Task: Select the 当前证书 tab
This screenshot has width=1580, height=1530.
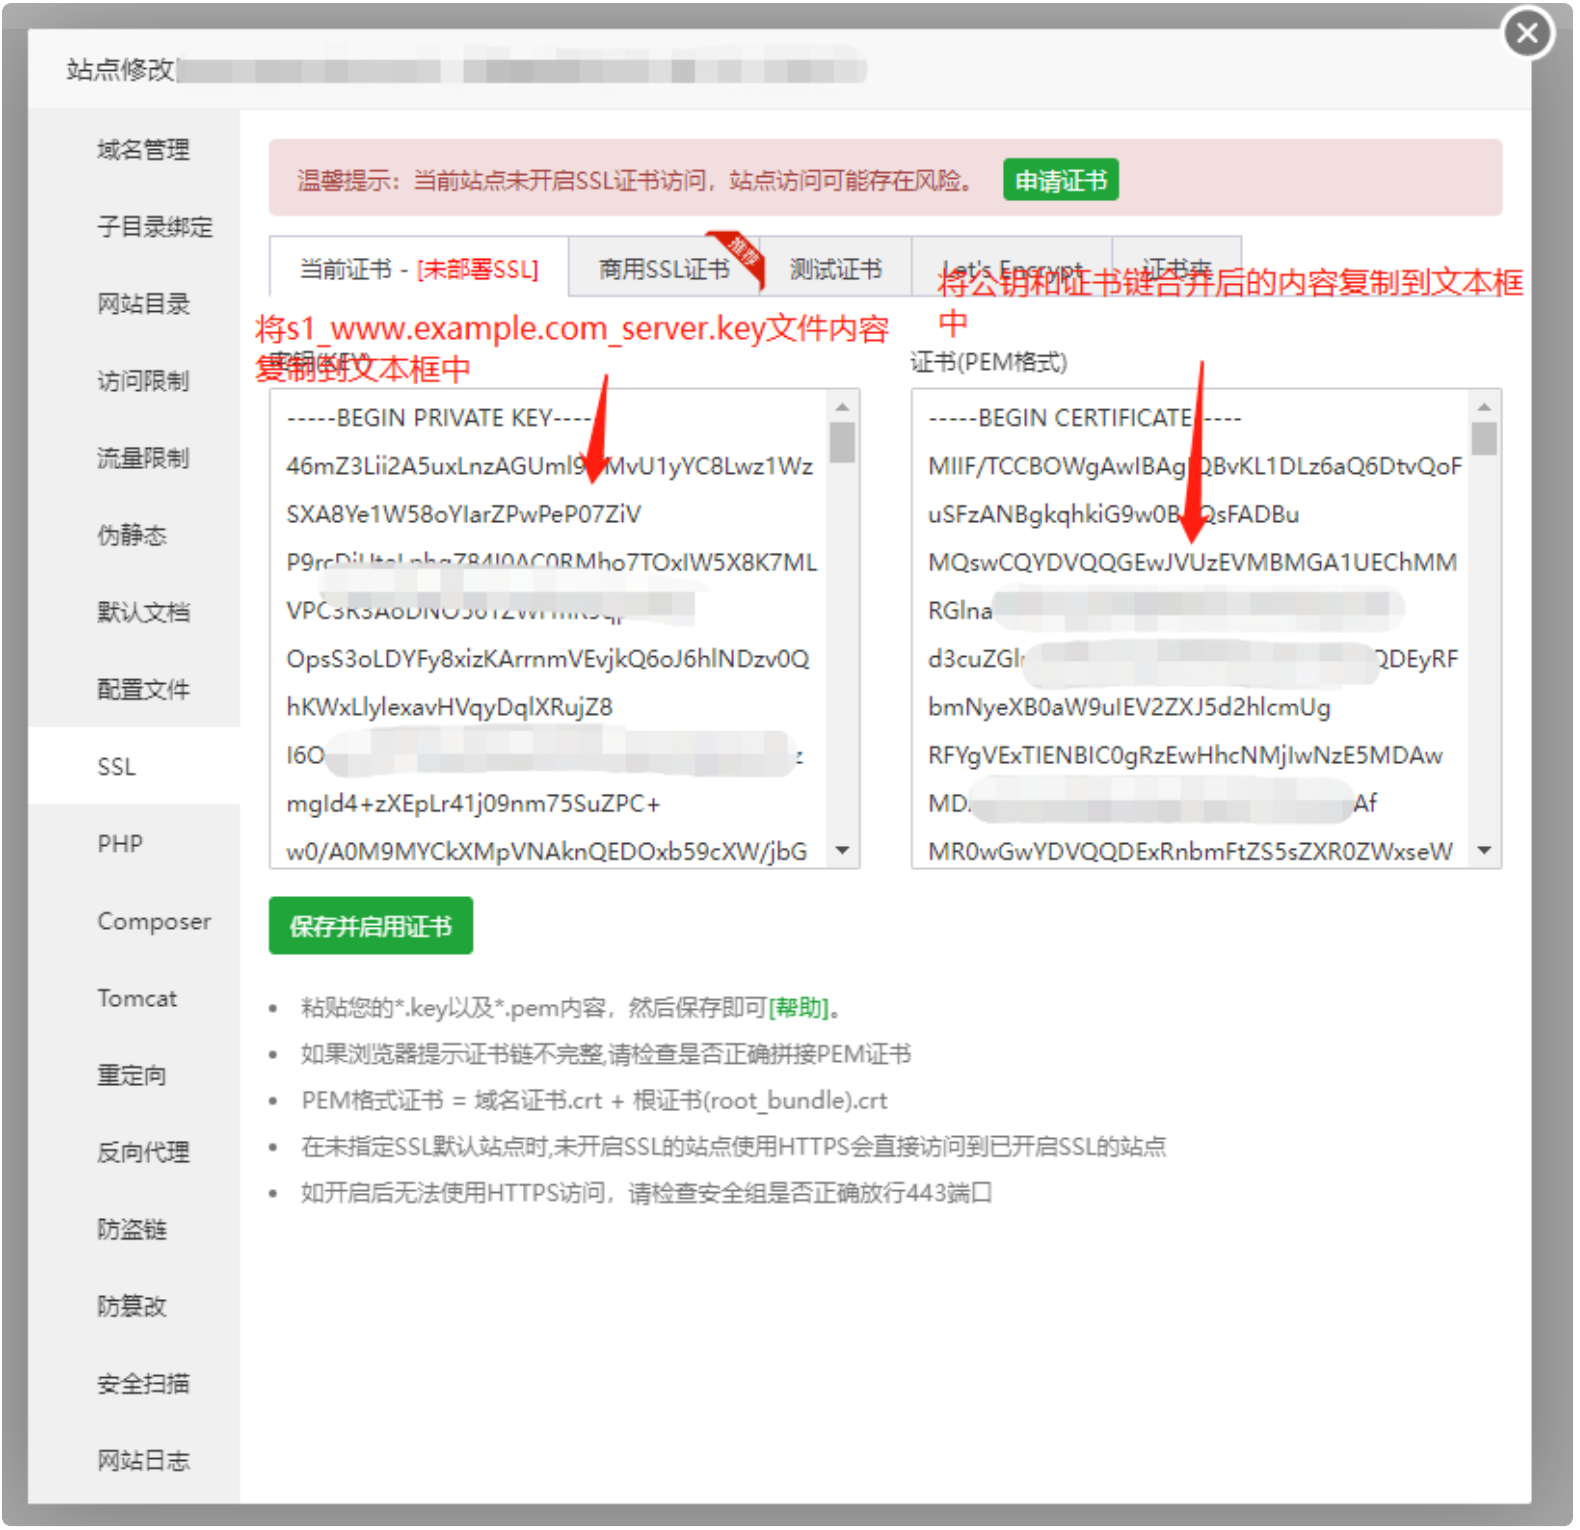Action: [x=418, y=269]
